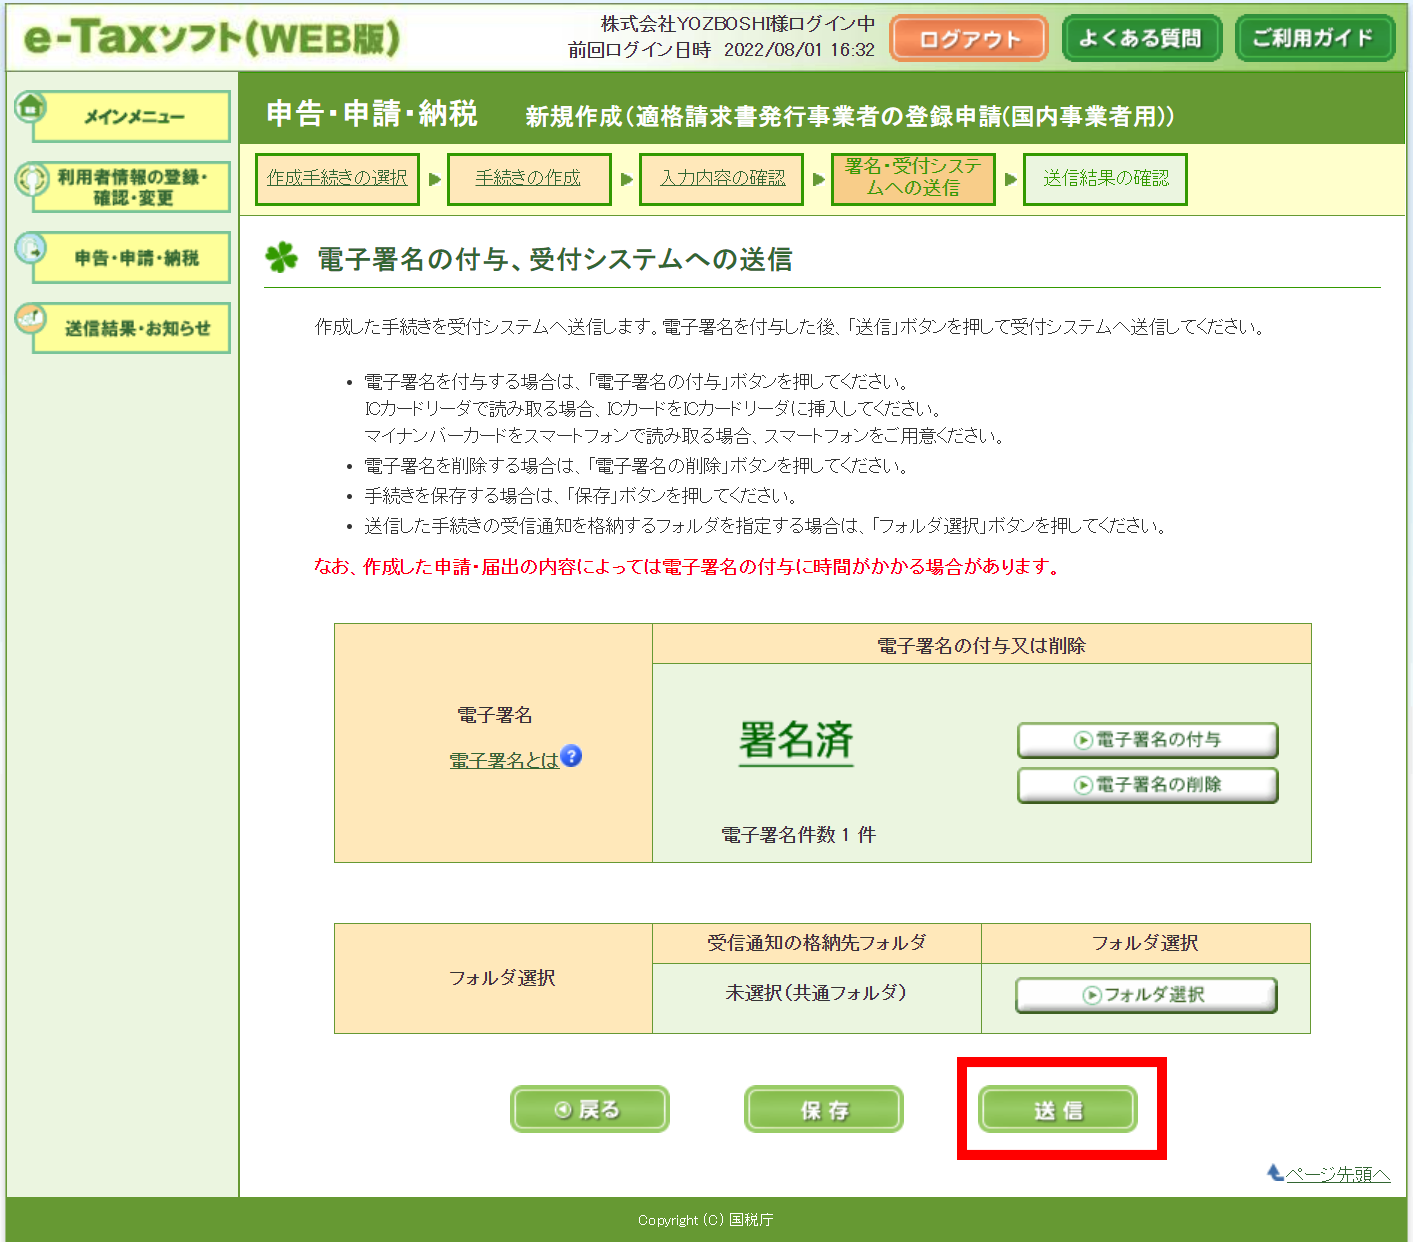The image size is (1413, 1246).
Task: Open the メインメニュー sidebar item
Action: 132,117
